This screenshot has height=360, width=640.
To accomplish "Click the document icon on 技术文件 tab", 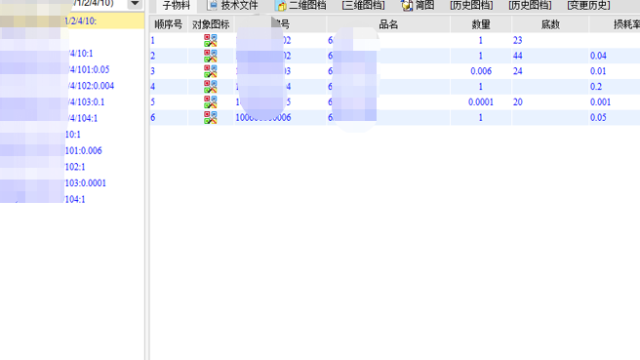I will (212, 5).
